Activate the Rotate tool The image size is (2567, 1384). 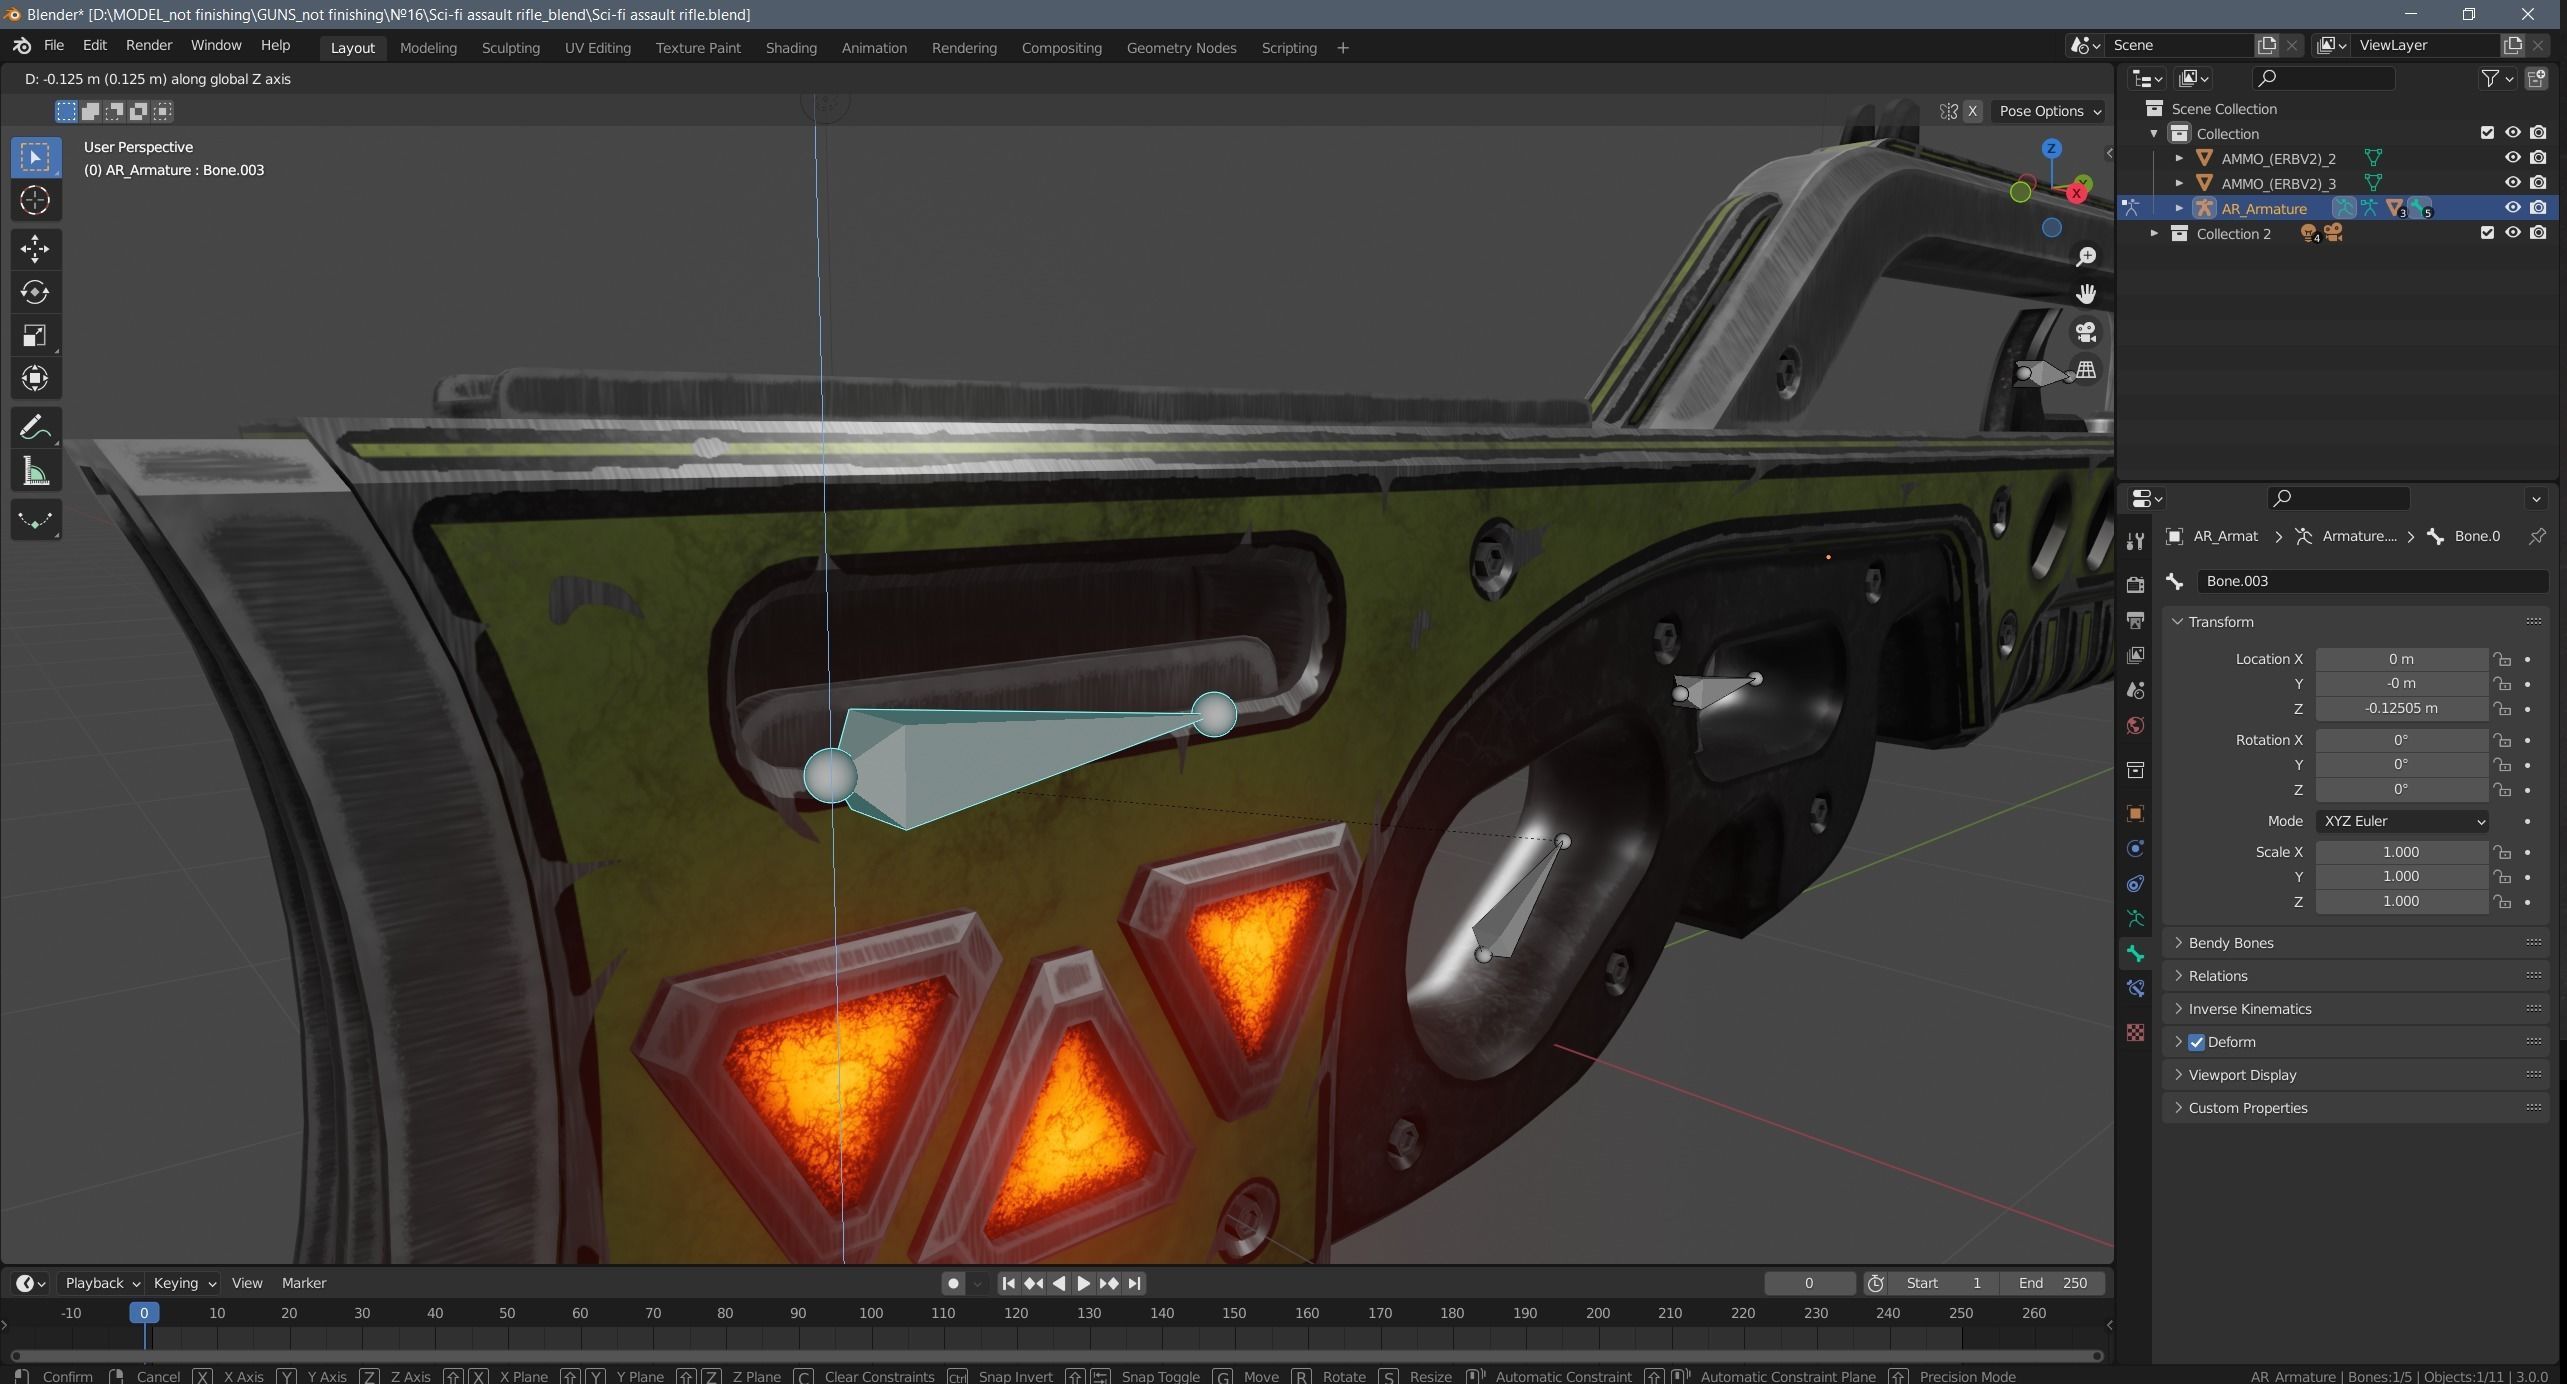coord(35,292)
